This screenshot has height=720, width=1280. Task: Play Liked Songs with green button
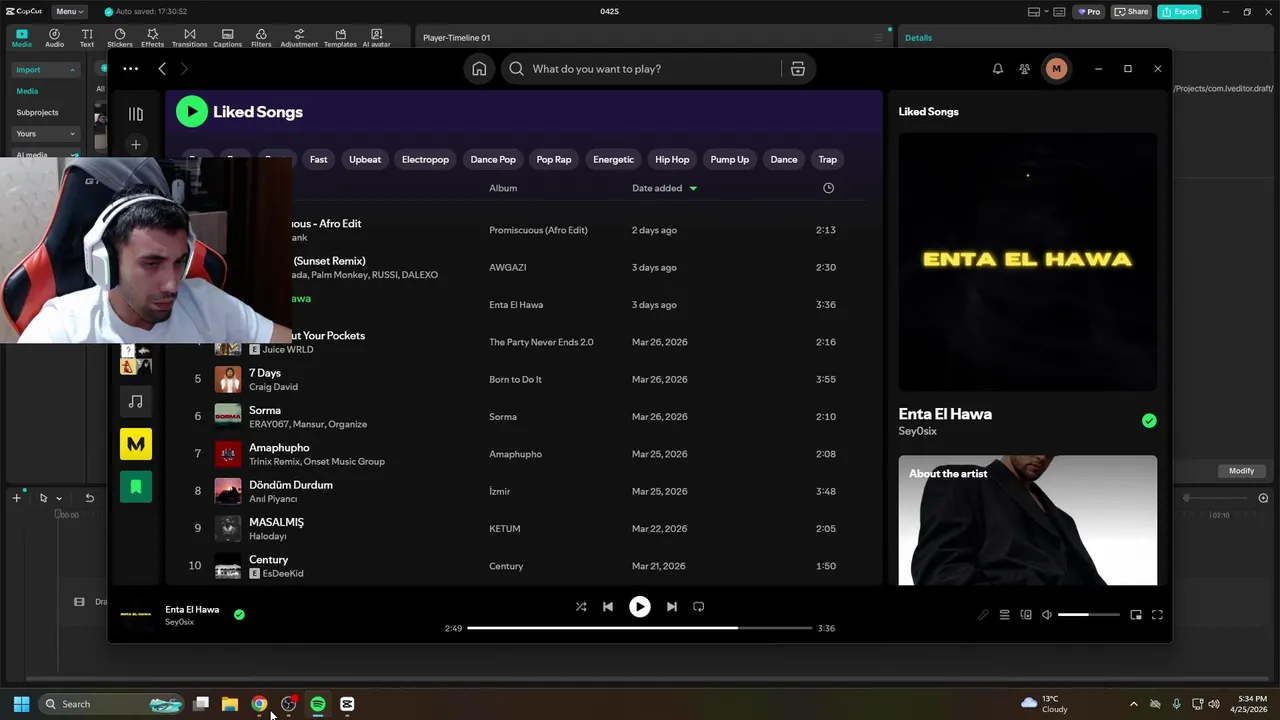192,112
